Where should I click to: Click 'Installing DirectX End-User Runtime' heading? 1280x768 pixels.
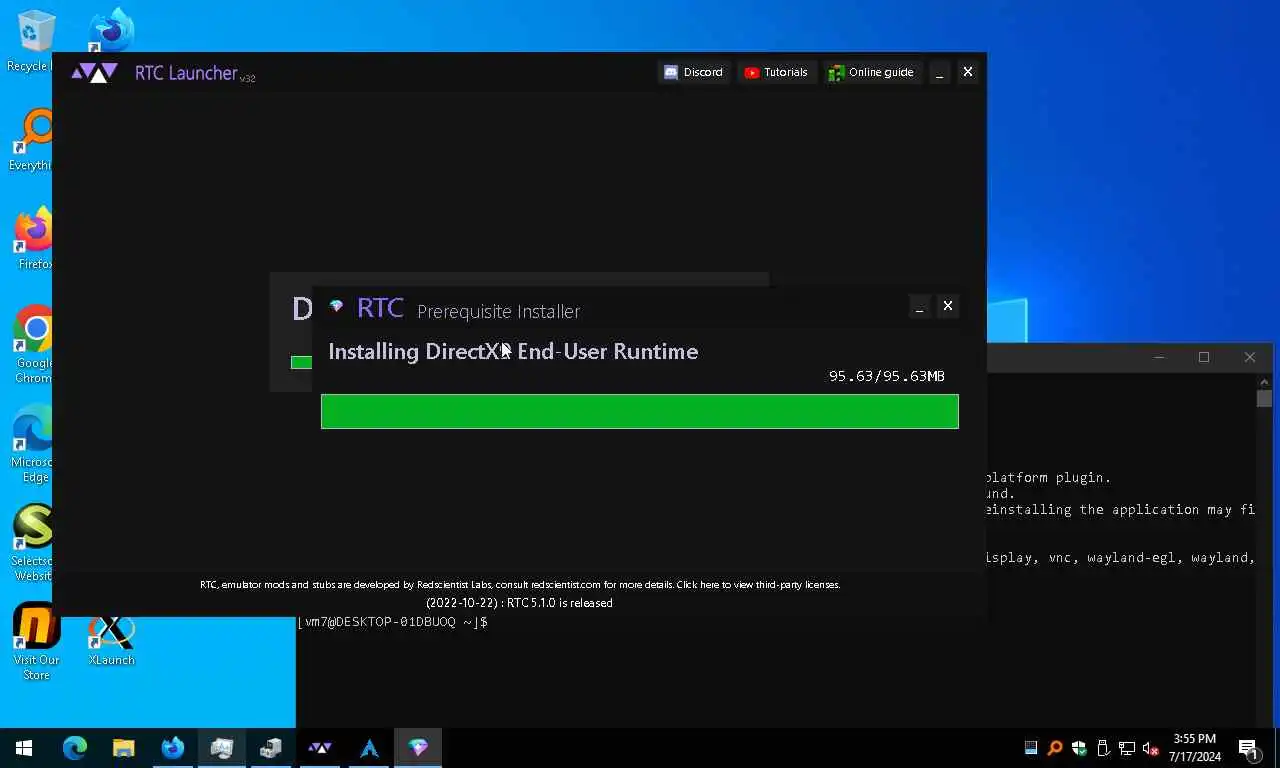[513, 351]
